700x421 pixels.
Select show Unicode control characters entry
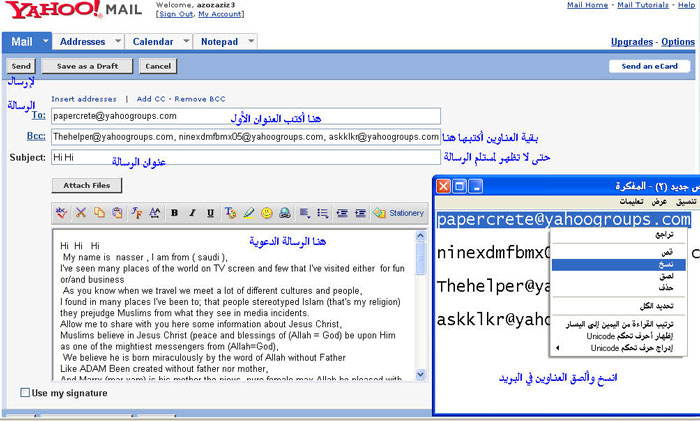point(618,336)
